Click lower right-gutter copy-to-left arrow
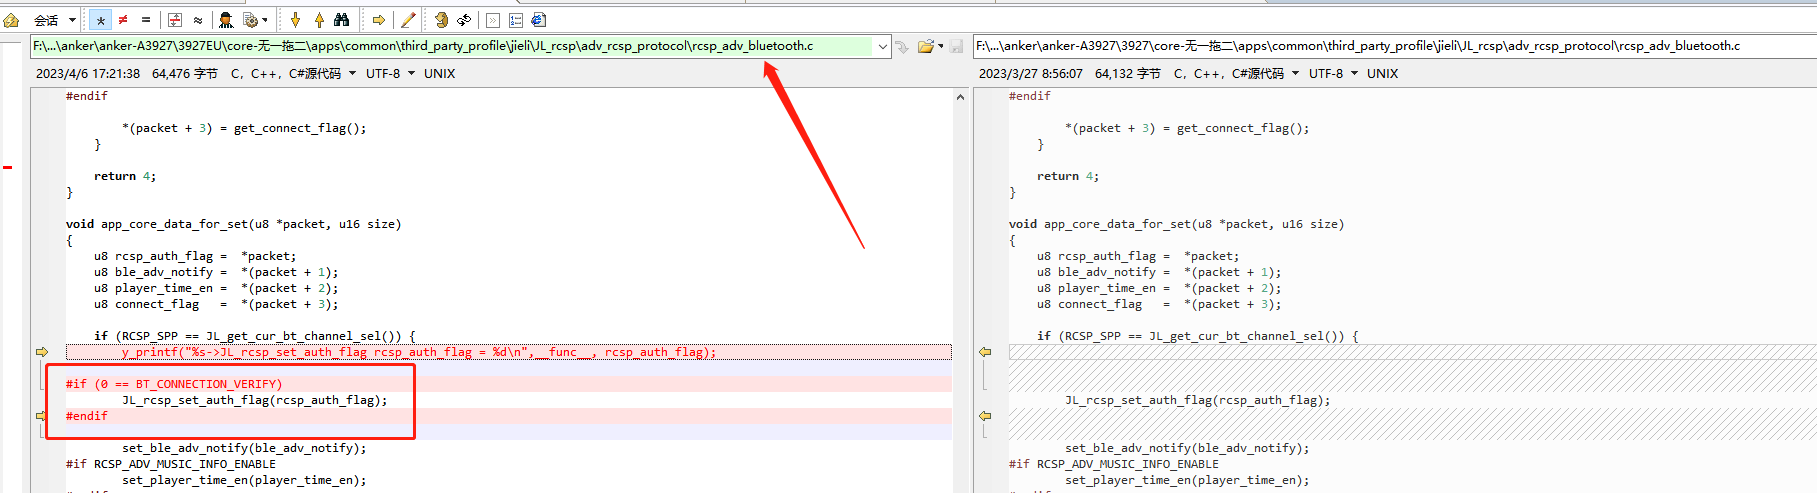The image size is (1817, 493). [985, 416]
